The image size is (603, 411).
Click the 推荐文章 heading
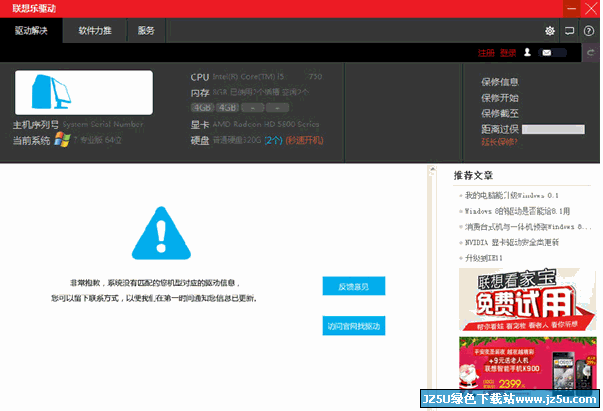(x=473, y=176)
